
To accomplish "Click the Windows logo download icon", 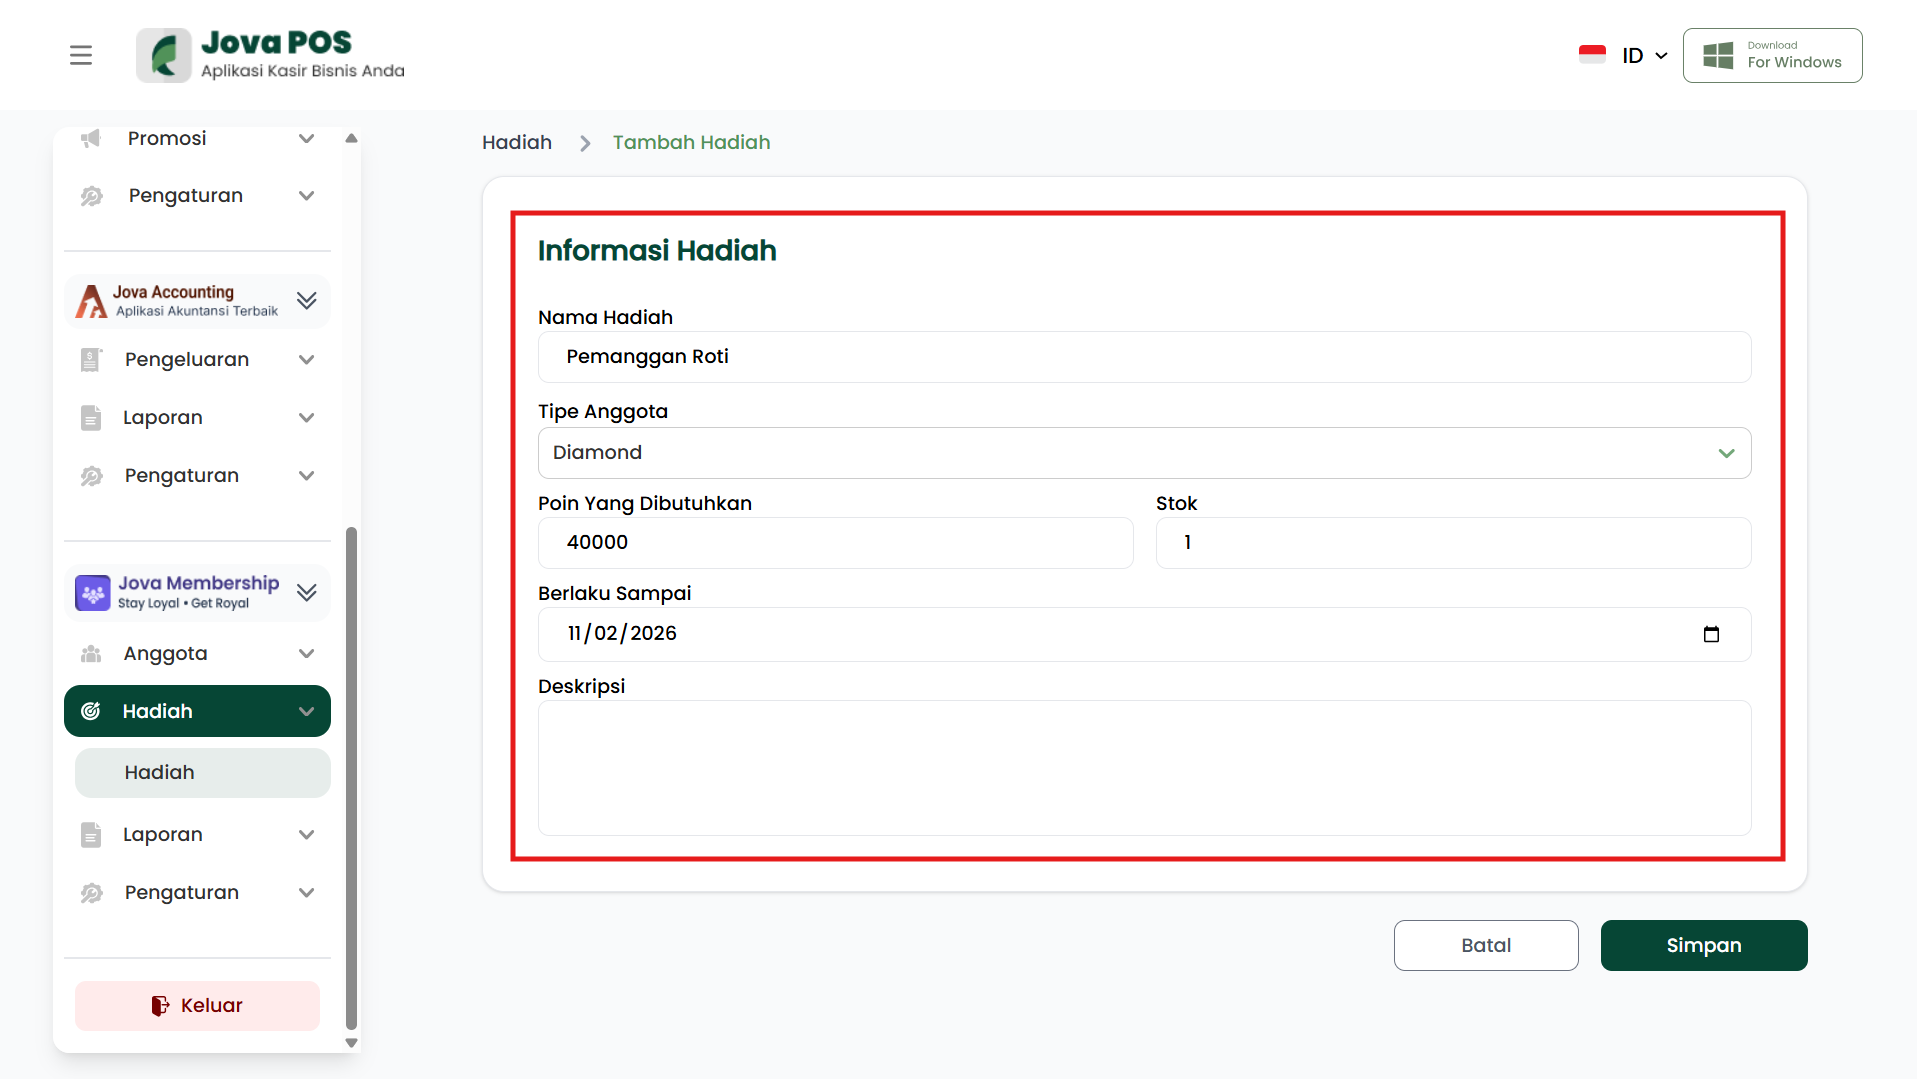I will coord(1718,55).
